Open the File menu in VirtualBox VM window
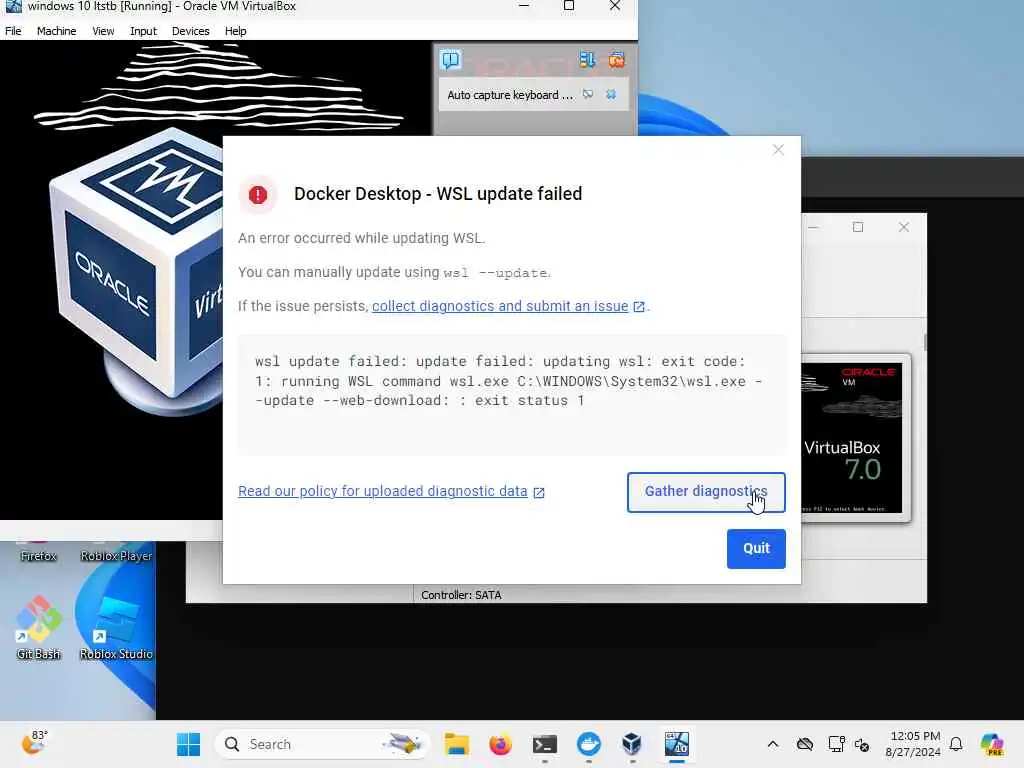This screenshot has height=768, width=1024. click(13, 31)
